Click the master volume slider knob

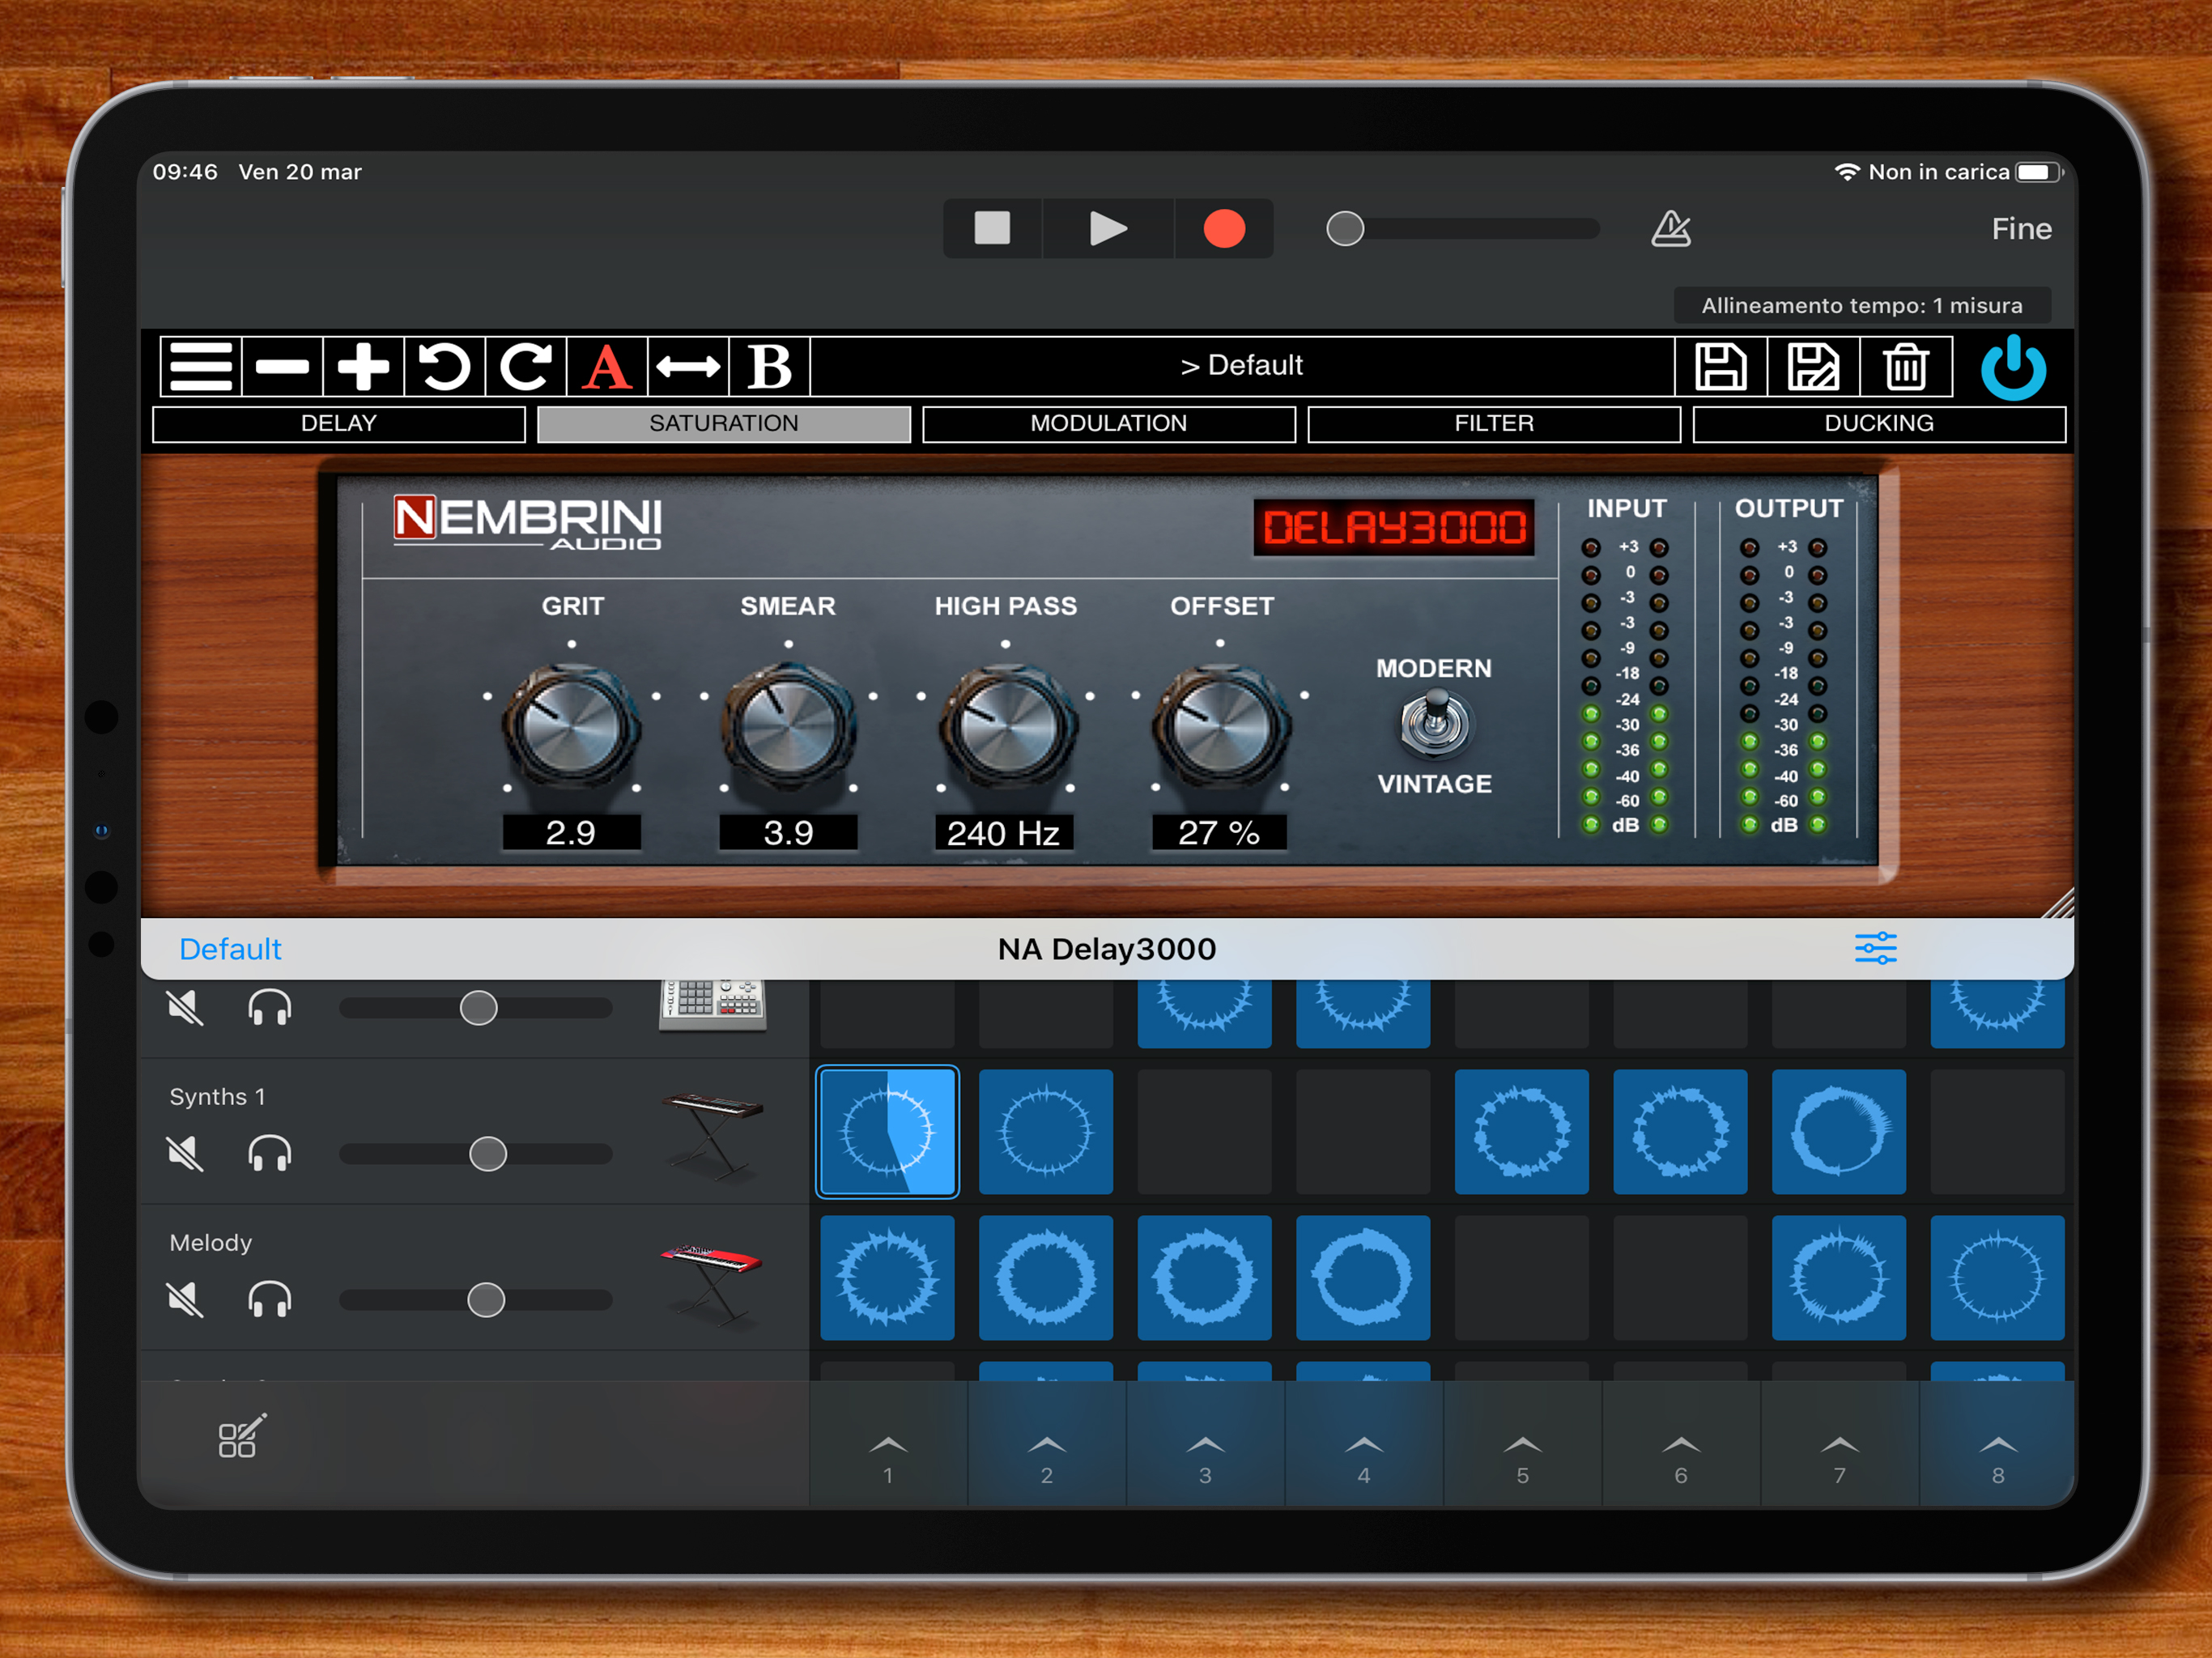pyautogui.click(x=1345, y=228)
